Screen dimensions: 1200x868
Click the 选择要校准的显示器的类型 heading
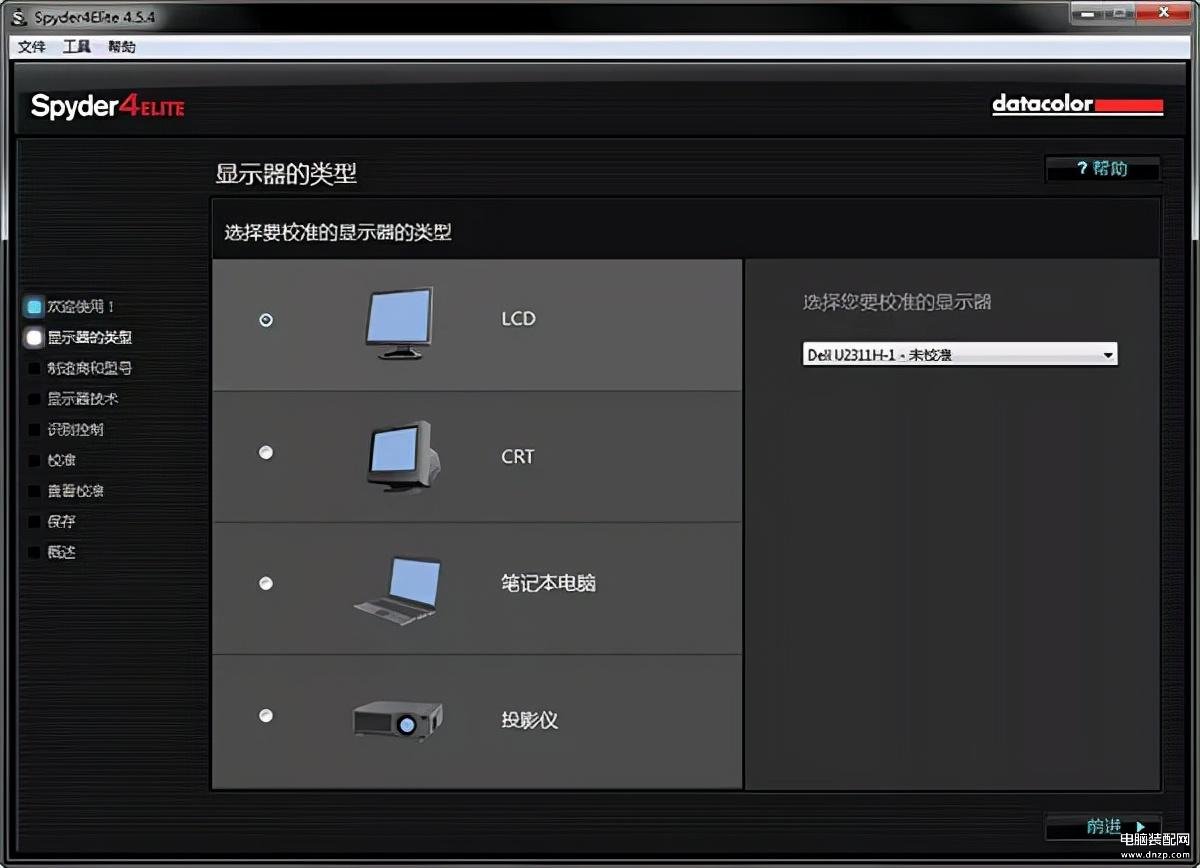pyautogui.click(x=338, y=233)
